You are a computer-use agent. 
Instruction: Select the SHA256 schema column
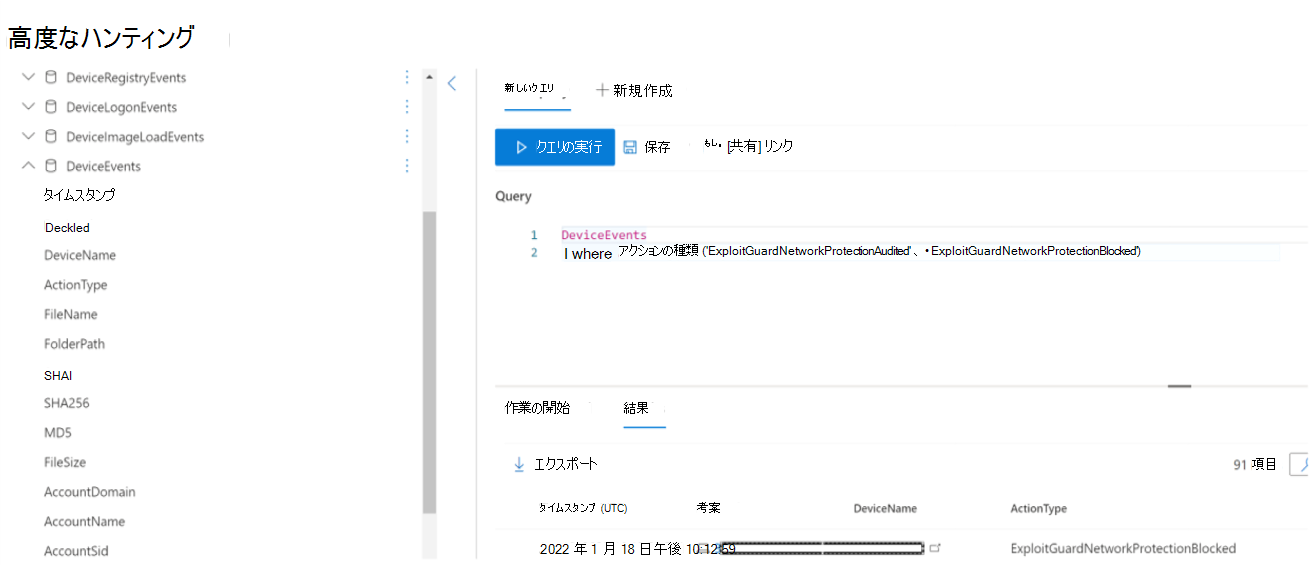[x=66, y=403]
